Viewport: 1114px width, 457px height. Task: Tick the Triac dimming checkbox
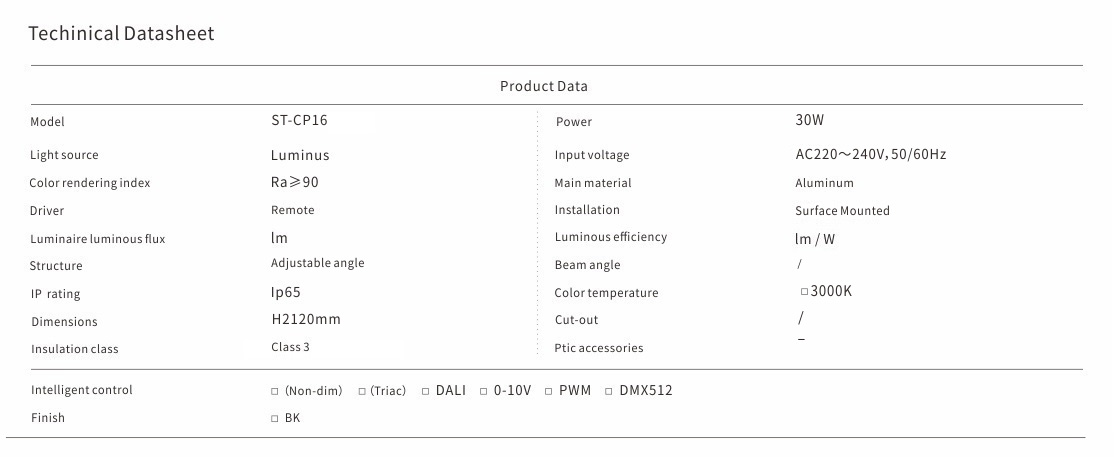(x=362, y=391)
